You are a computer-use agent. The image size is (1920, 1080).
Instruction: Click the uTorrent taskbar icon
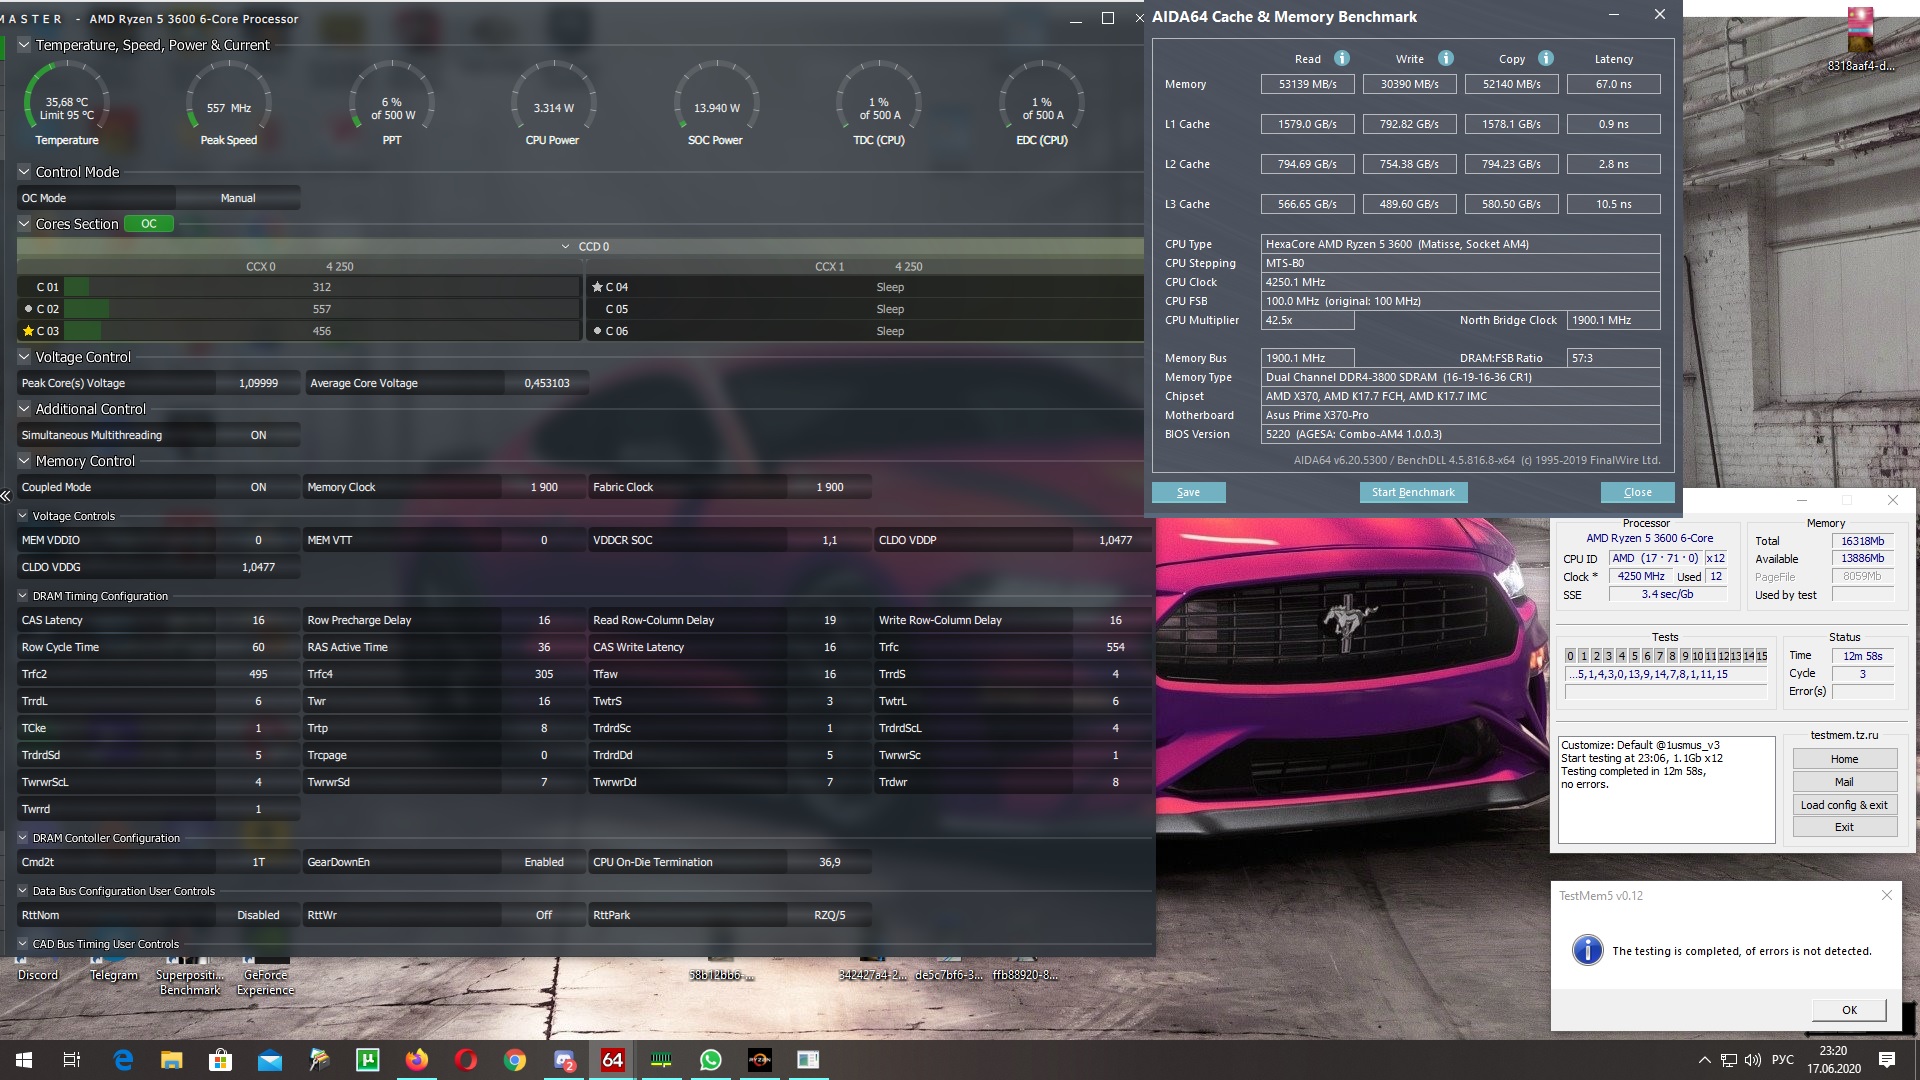(x=368, y=1060)
